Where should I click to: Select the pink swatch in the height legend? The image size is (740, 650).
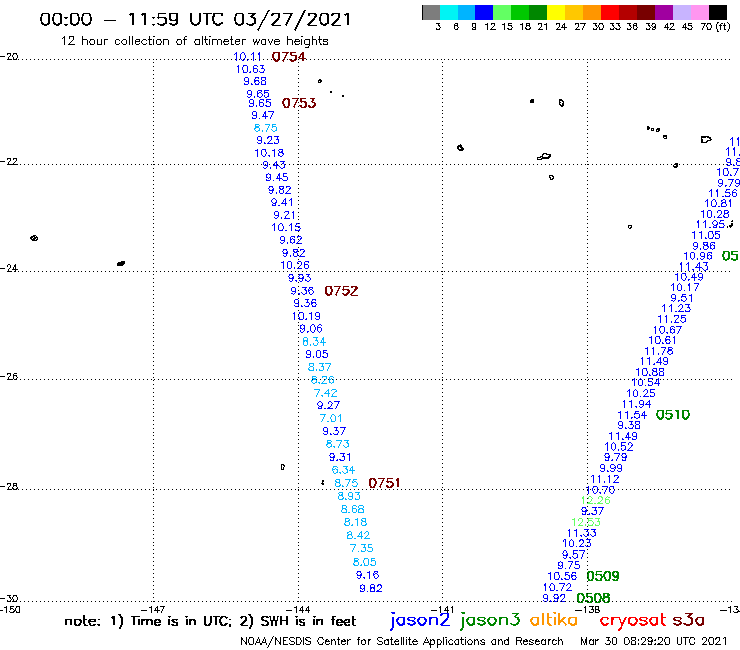tap(700, 12)
